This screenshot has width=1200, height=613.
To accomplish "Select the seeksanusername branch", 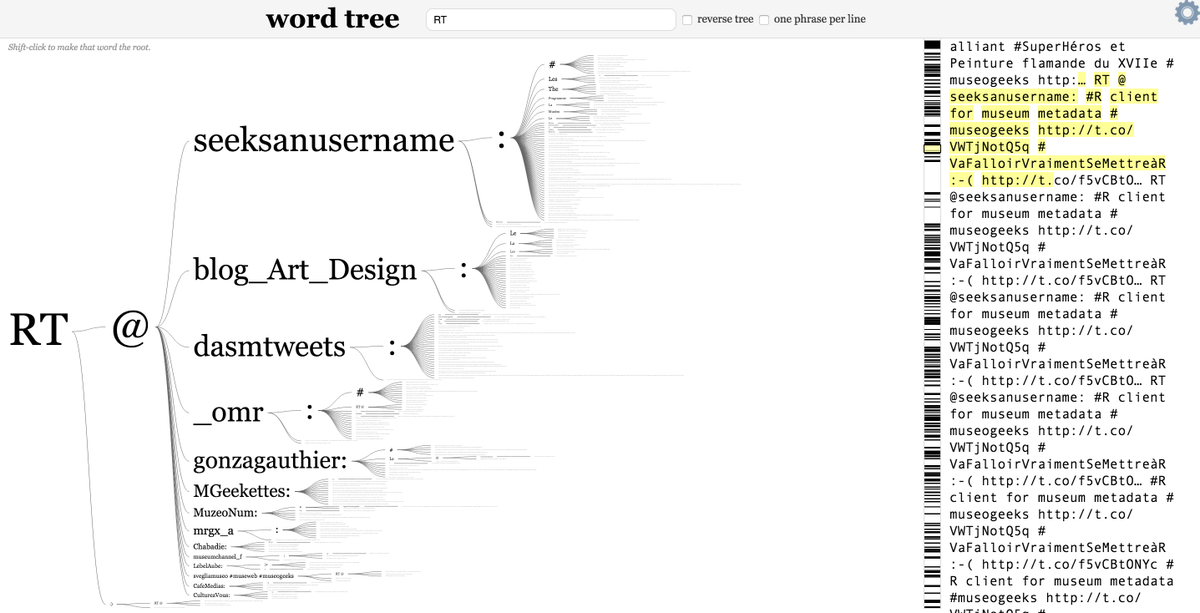I will (x=321, y=141).
